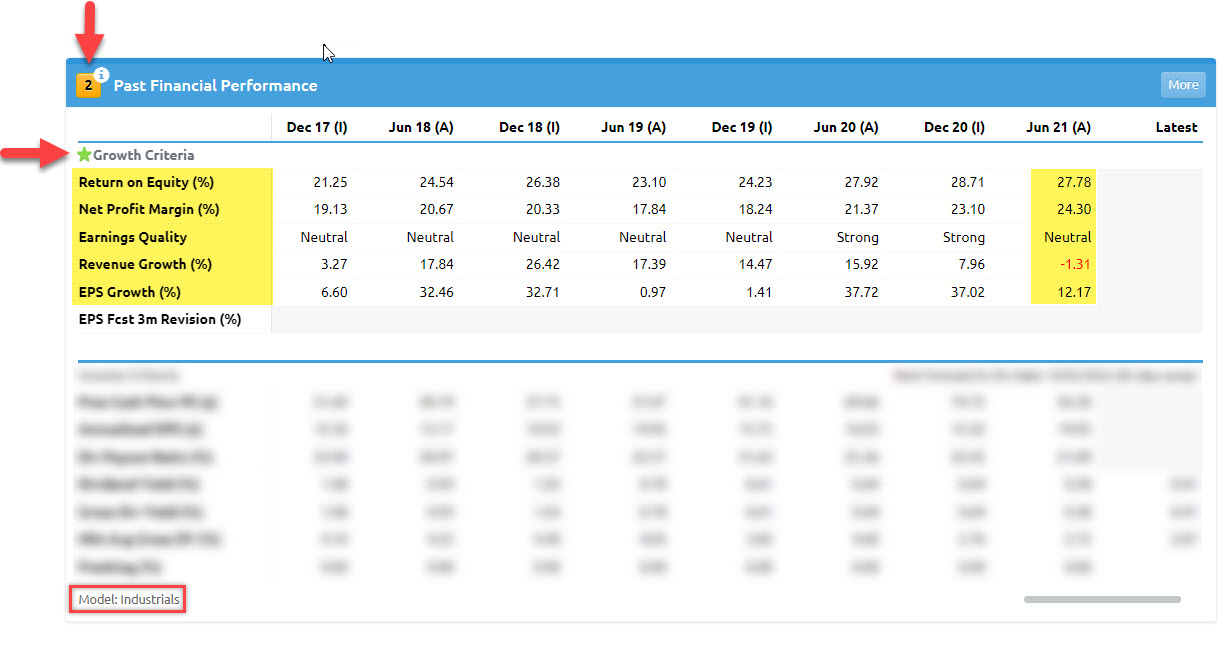This screenshot has height=647, width=1224.
Task: Click the Net Profit Margin (%) row label
Action: coord(148,210)
